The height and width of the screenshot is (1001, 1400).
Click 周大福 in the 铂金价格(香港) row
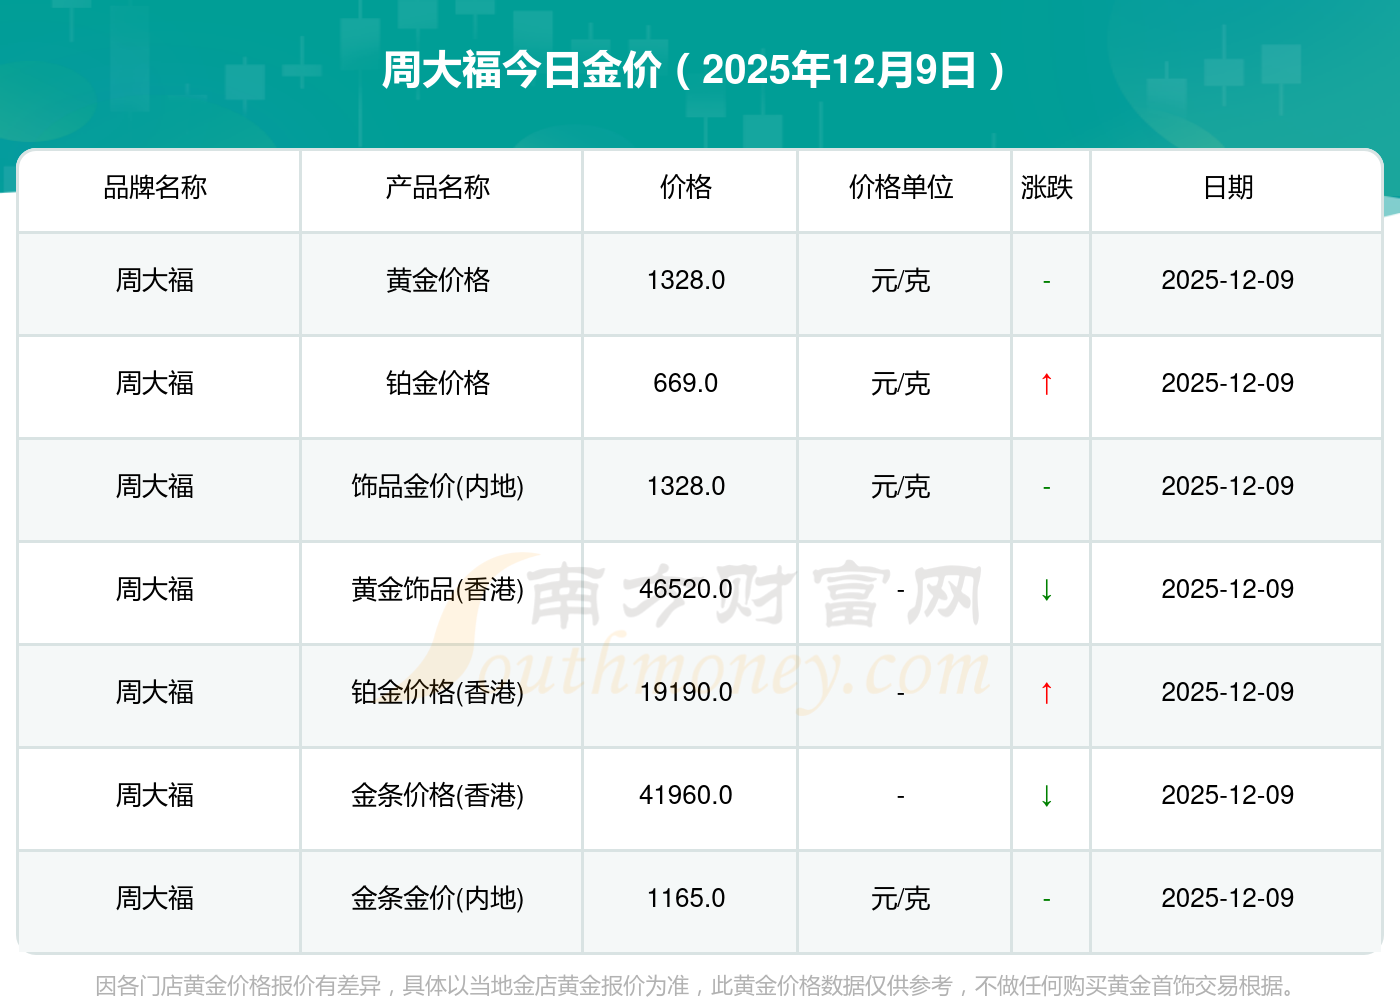(x=155, y=692)
